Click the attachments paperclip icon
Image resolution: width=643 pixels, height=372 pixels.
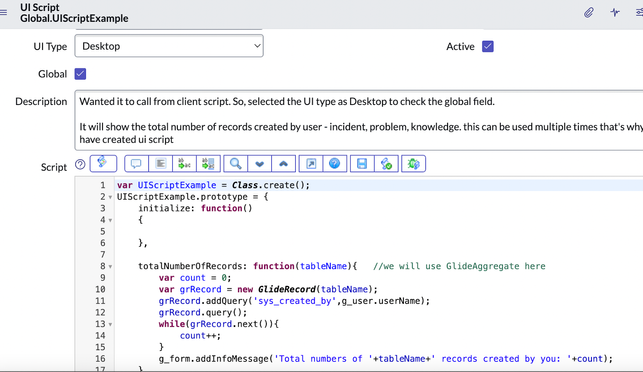click(x=589, y=13)
